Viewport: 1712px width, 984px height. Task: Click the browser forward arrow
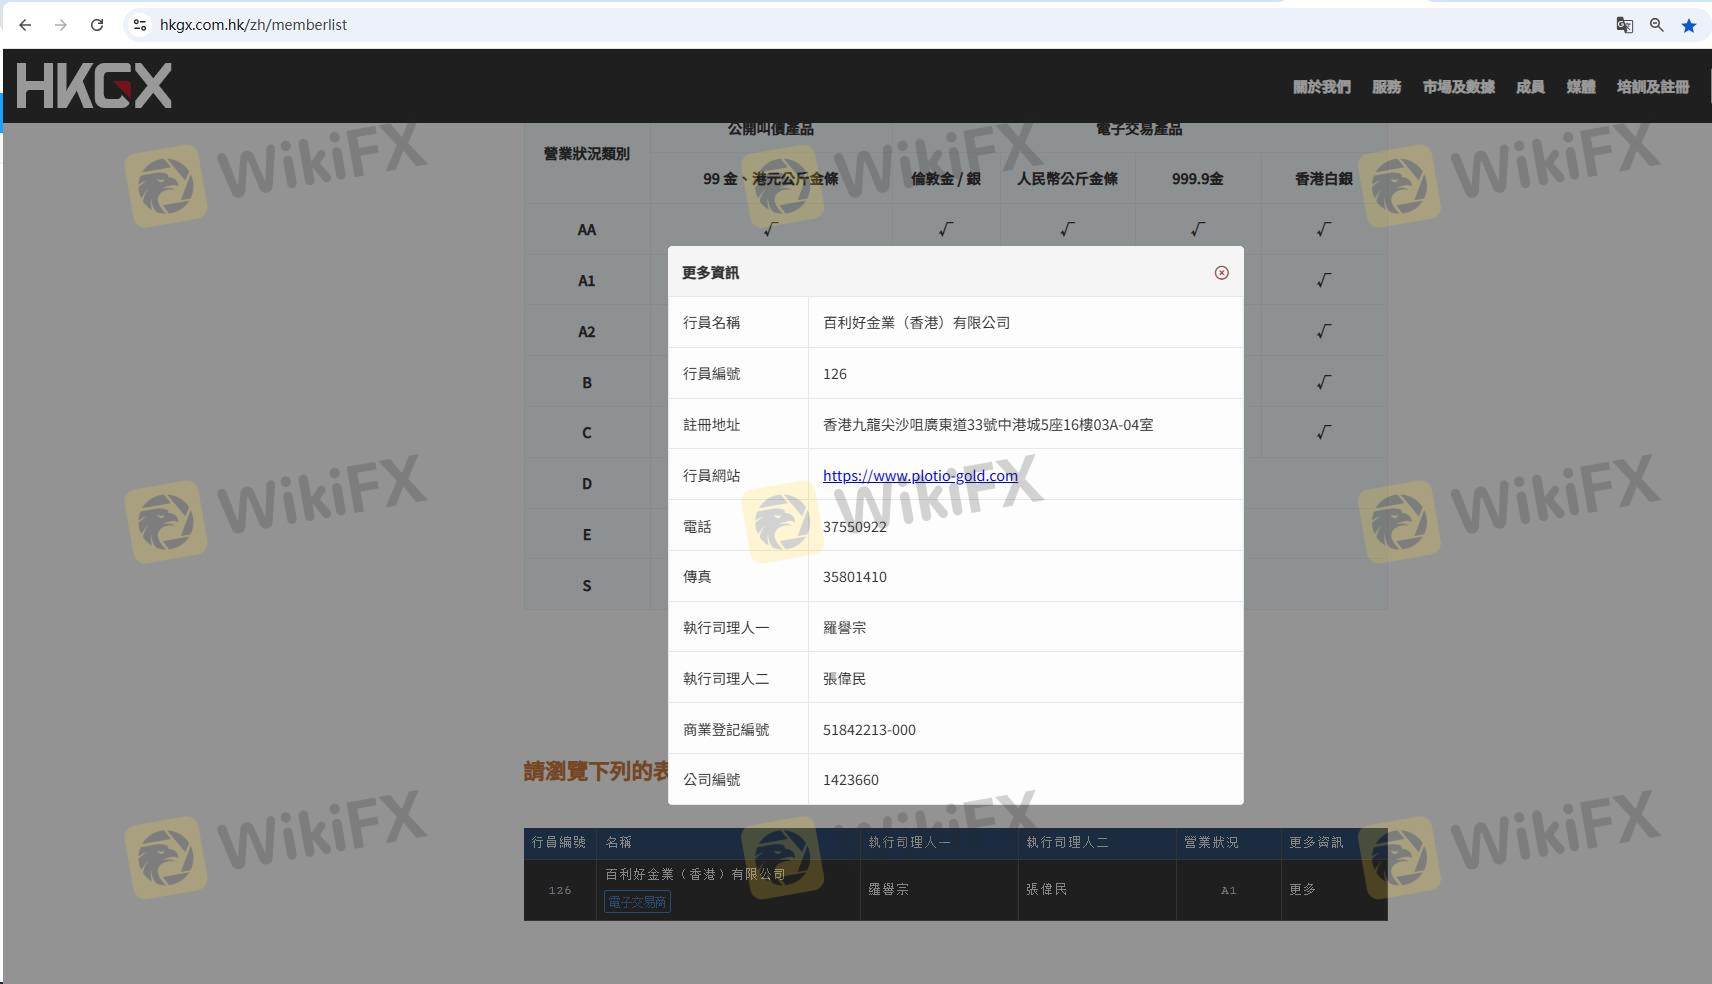tap(61, 25)
